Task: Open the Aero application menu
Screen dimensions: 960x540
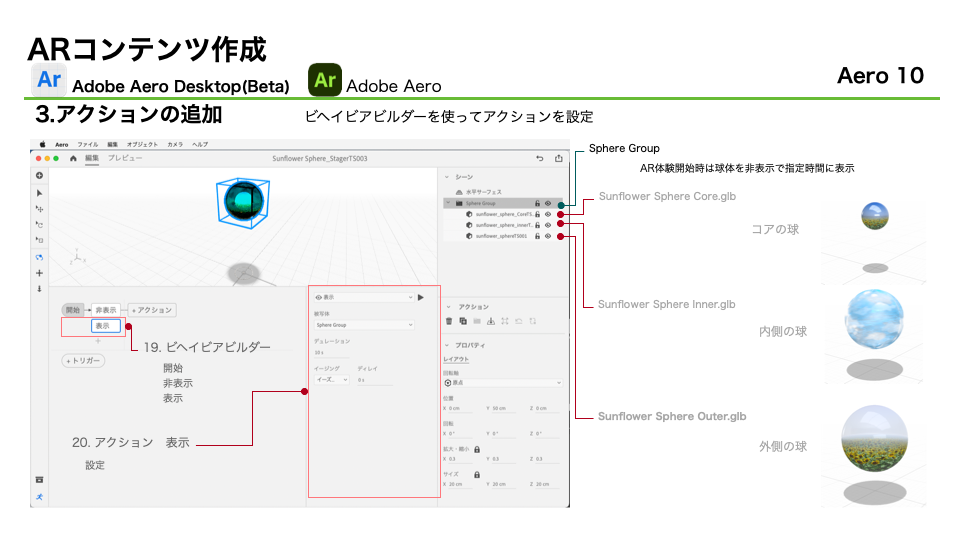Action: 62,144
